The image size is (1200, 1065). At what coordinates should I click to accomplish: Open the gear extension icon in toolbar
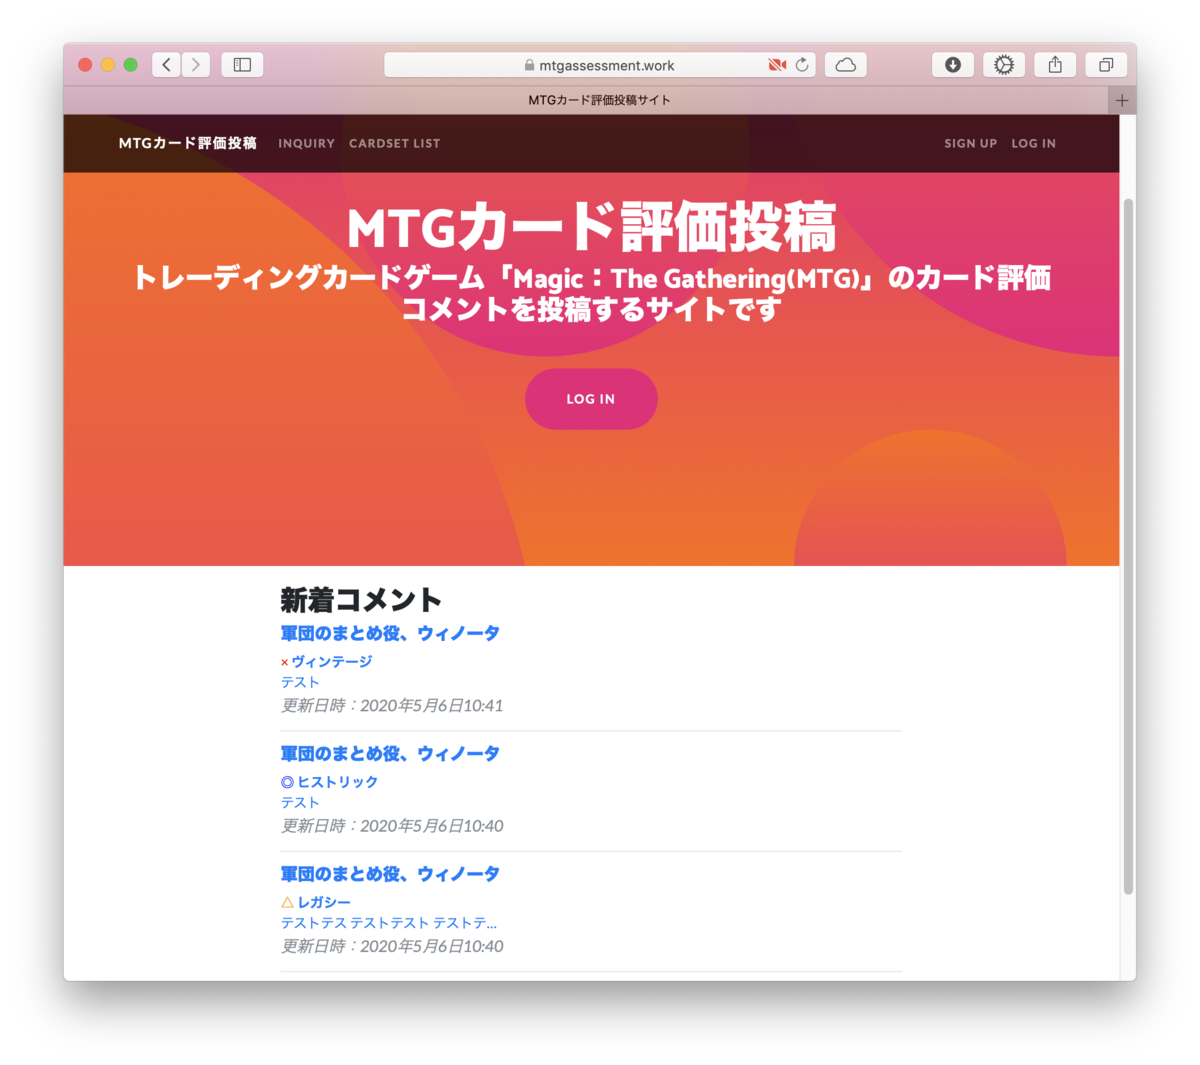1004,65
